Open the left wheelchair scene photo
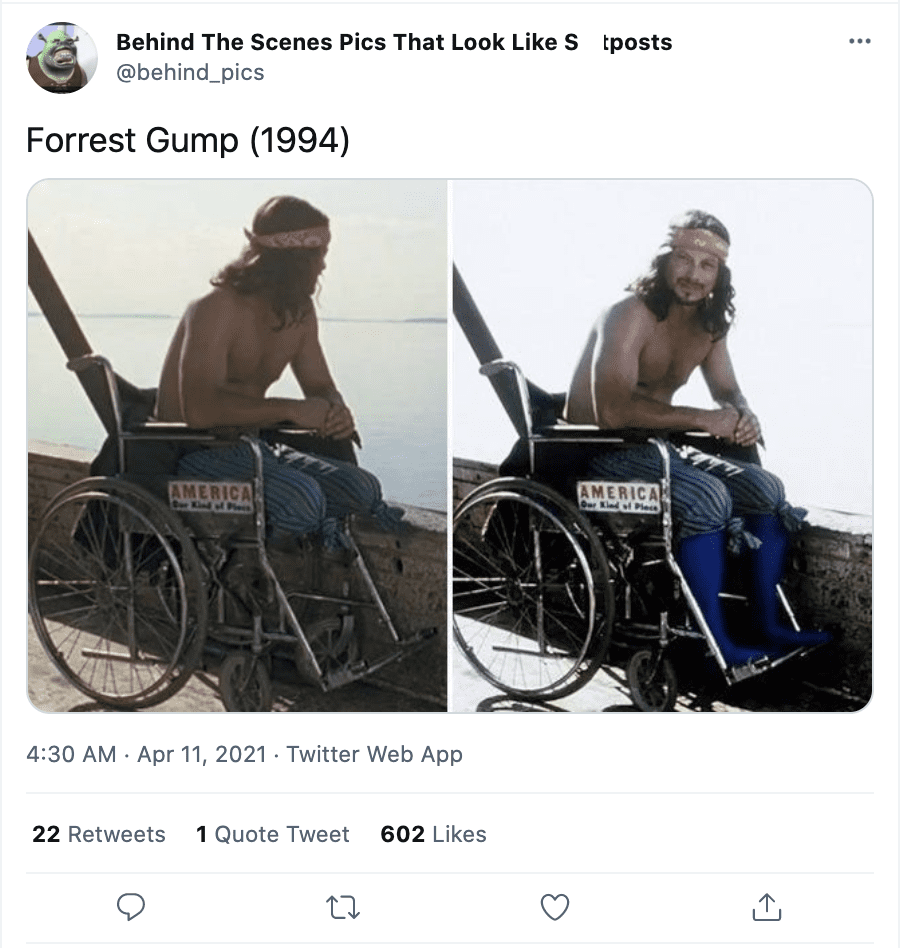 237,446
